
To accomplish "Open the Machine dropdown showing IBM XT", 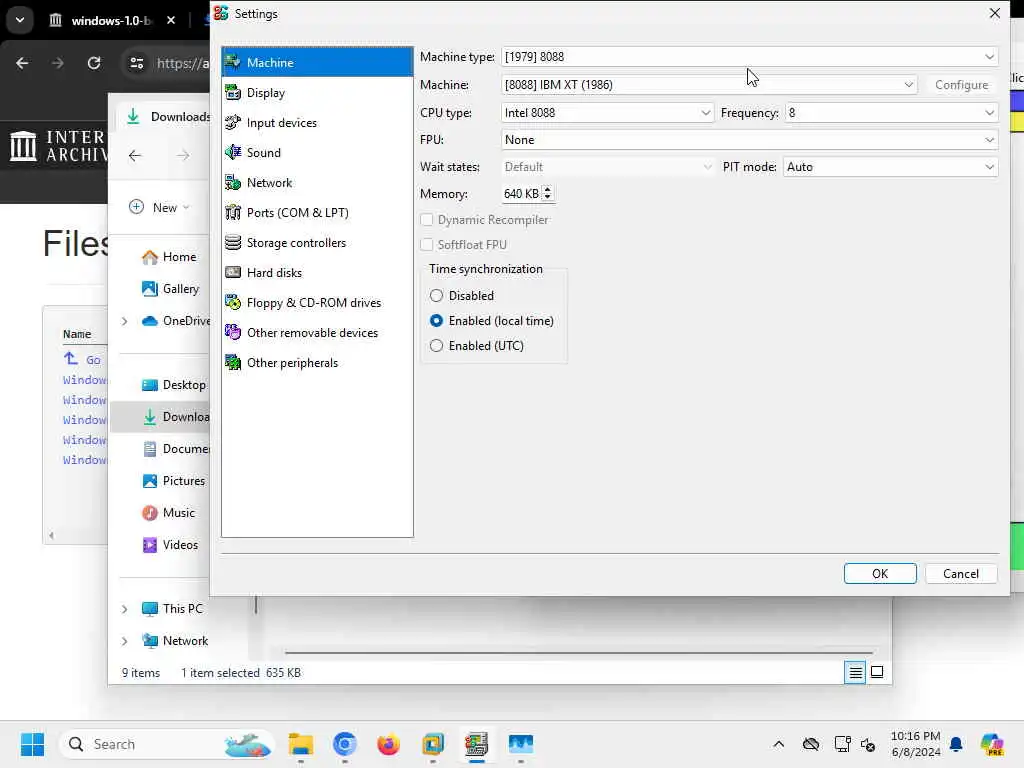I will point(709,85).
